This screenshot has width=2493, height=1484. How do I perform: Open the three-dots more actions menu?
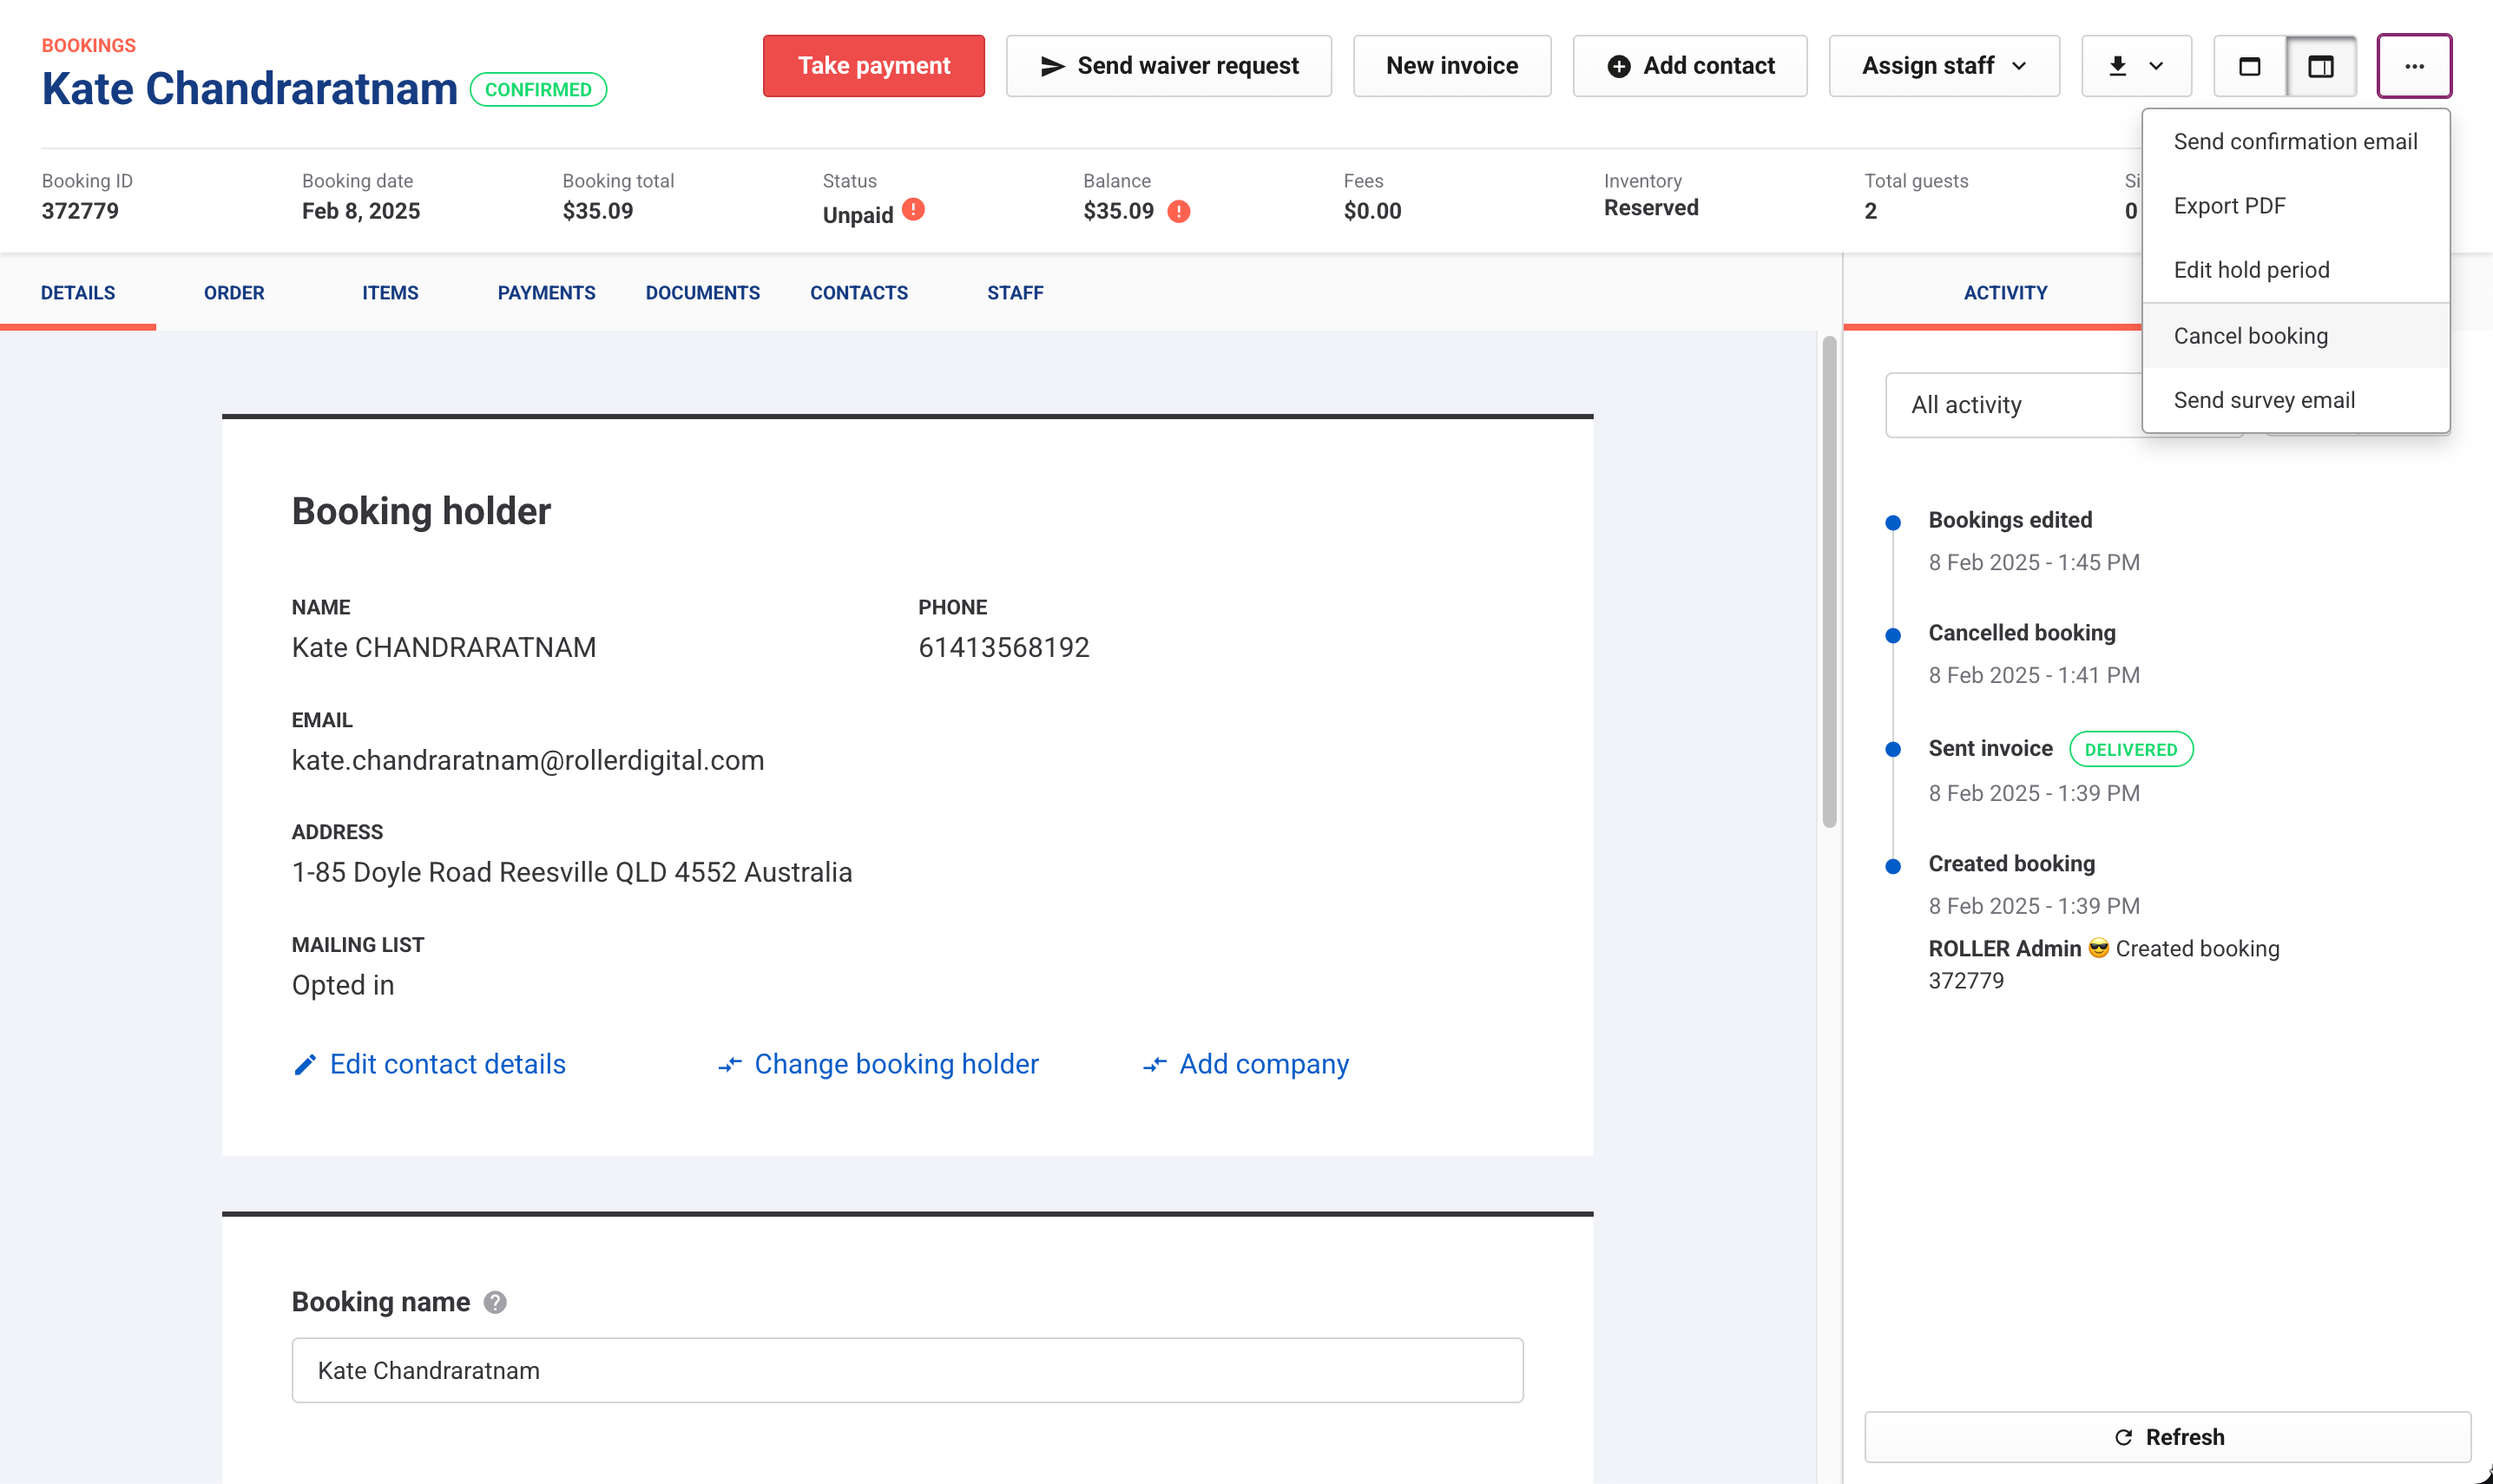2413,66
